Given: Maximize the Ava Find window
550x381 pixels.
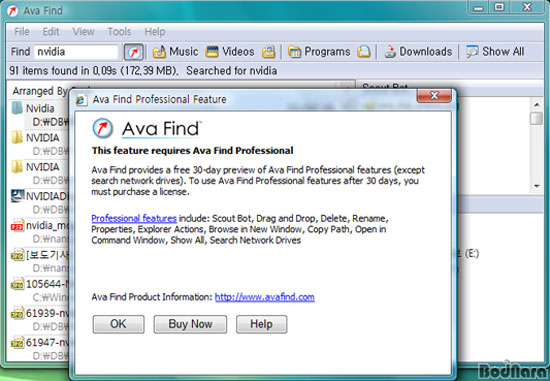Looking at the screenshot, I should pos(499,7).
